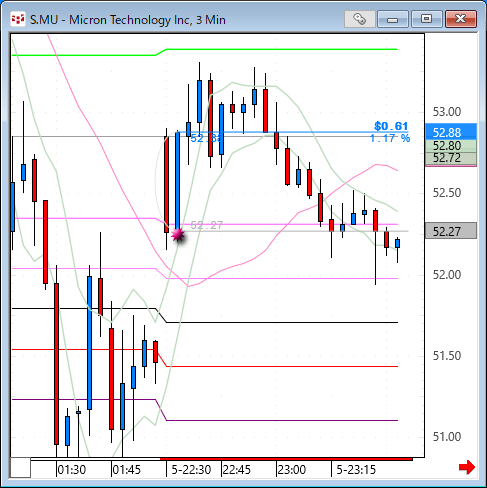The height and width of the screenshot is (488, 487).
Task: Click the 1.17 % percentage readout
Action: 390,138
